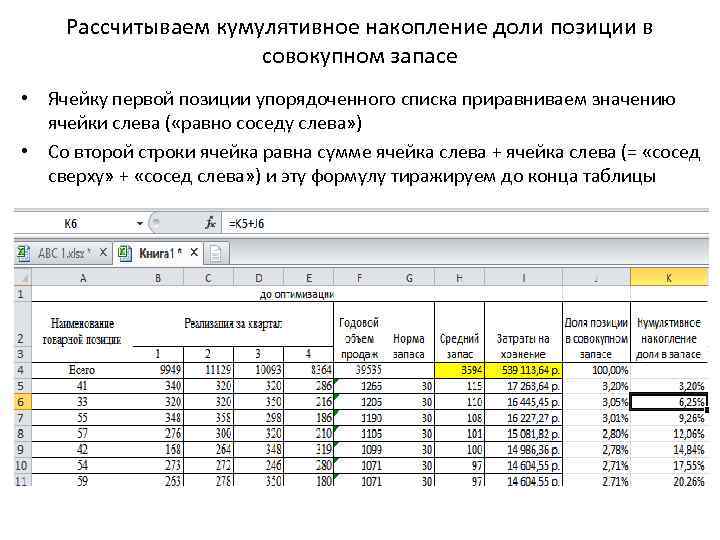Screen dimensions: 720x540
Task: Click the Excel icon on ABC 1.xlsx tab
Action: [24, 253]
